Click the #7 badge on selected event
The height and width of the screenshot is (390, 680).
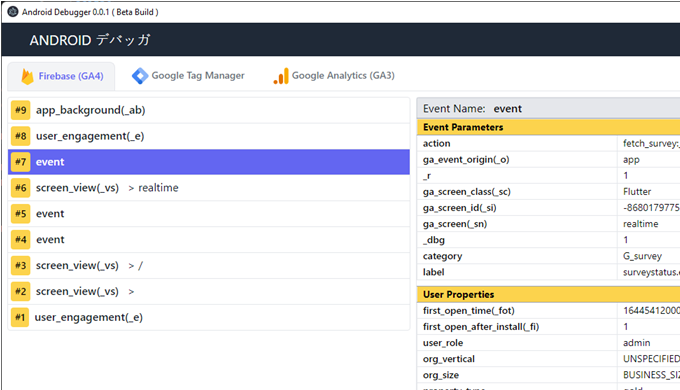coord(20,162)
